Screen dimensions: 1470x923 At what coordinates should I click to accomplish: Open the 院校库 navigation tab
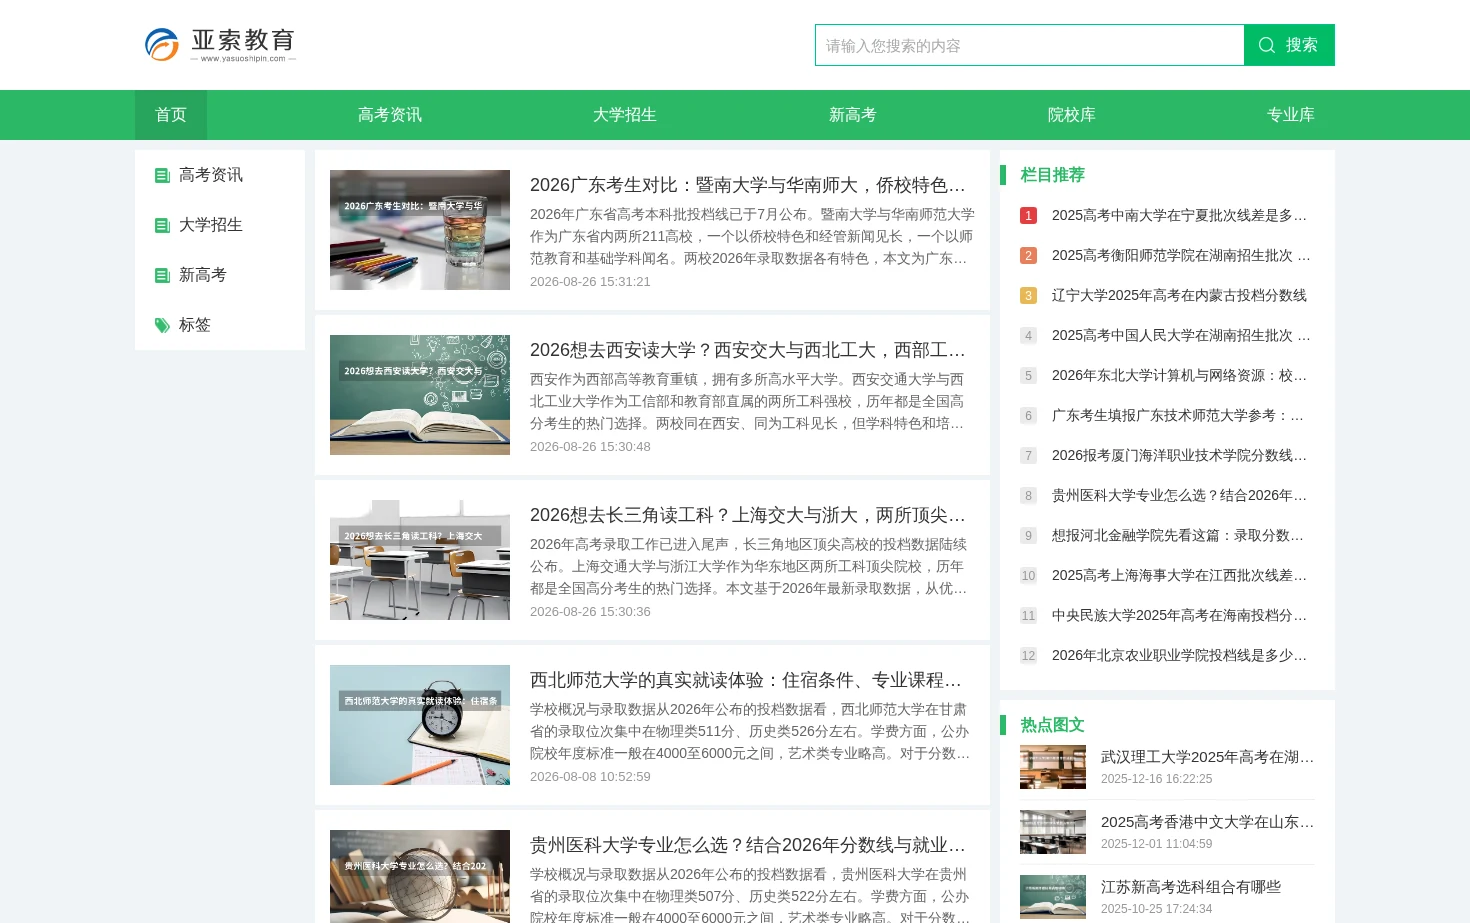point(1072,115)
